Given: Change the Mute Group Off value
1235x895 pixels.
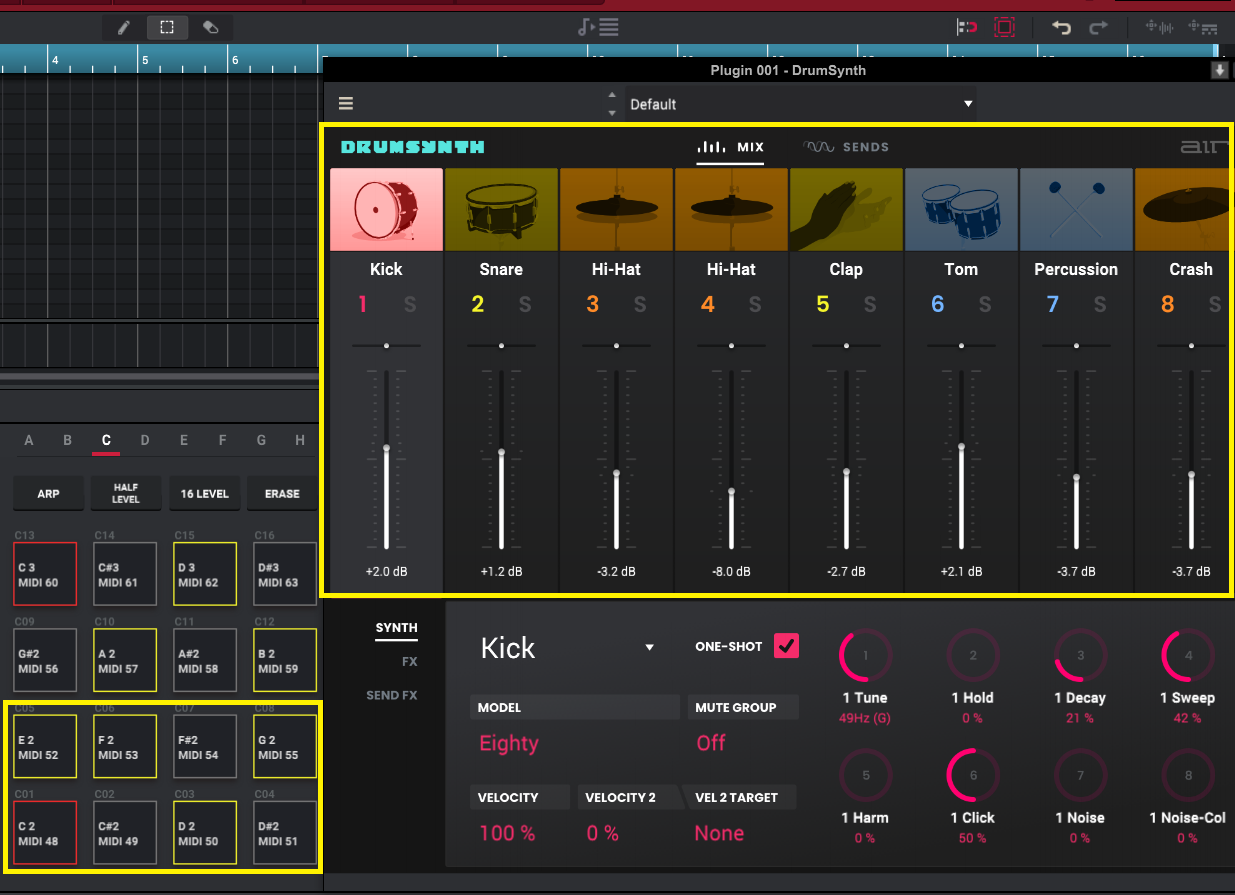Looking at the screenshot, I should tap(711, 743).
